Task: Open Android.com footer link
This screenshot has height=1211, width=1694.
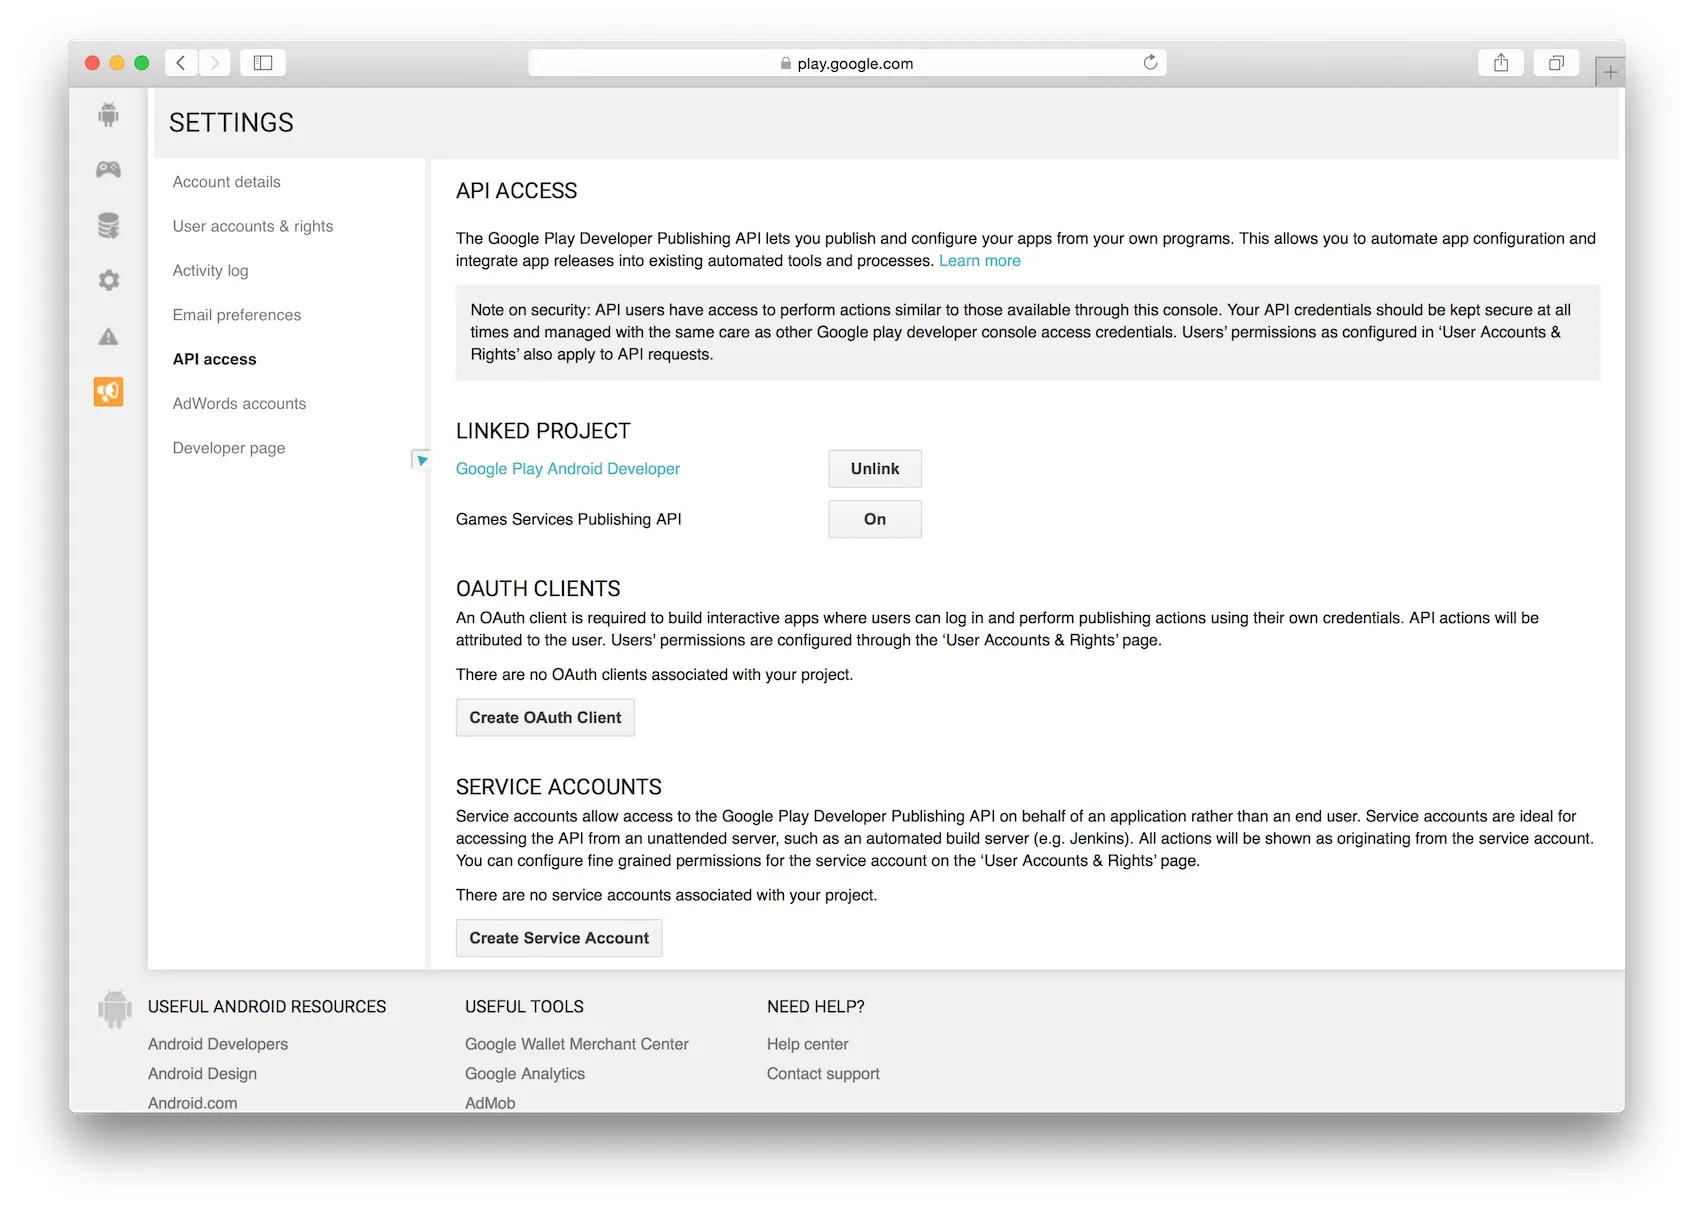Action: (193, 1103)
